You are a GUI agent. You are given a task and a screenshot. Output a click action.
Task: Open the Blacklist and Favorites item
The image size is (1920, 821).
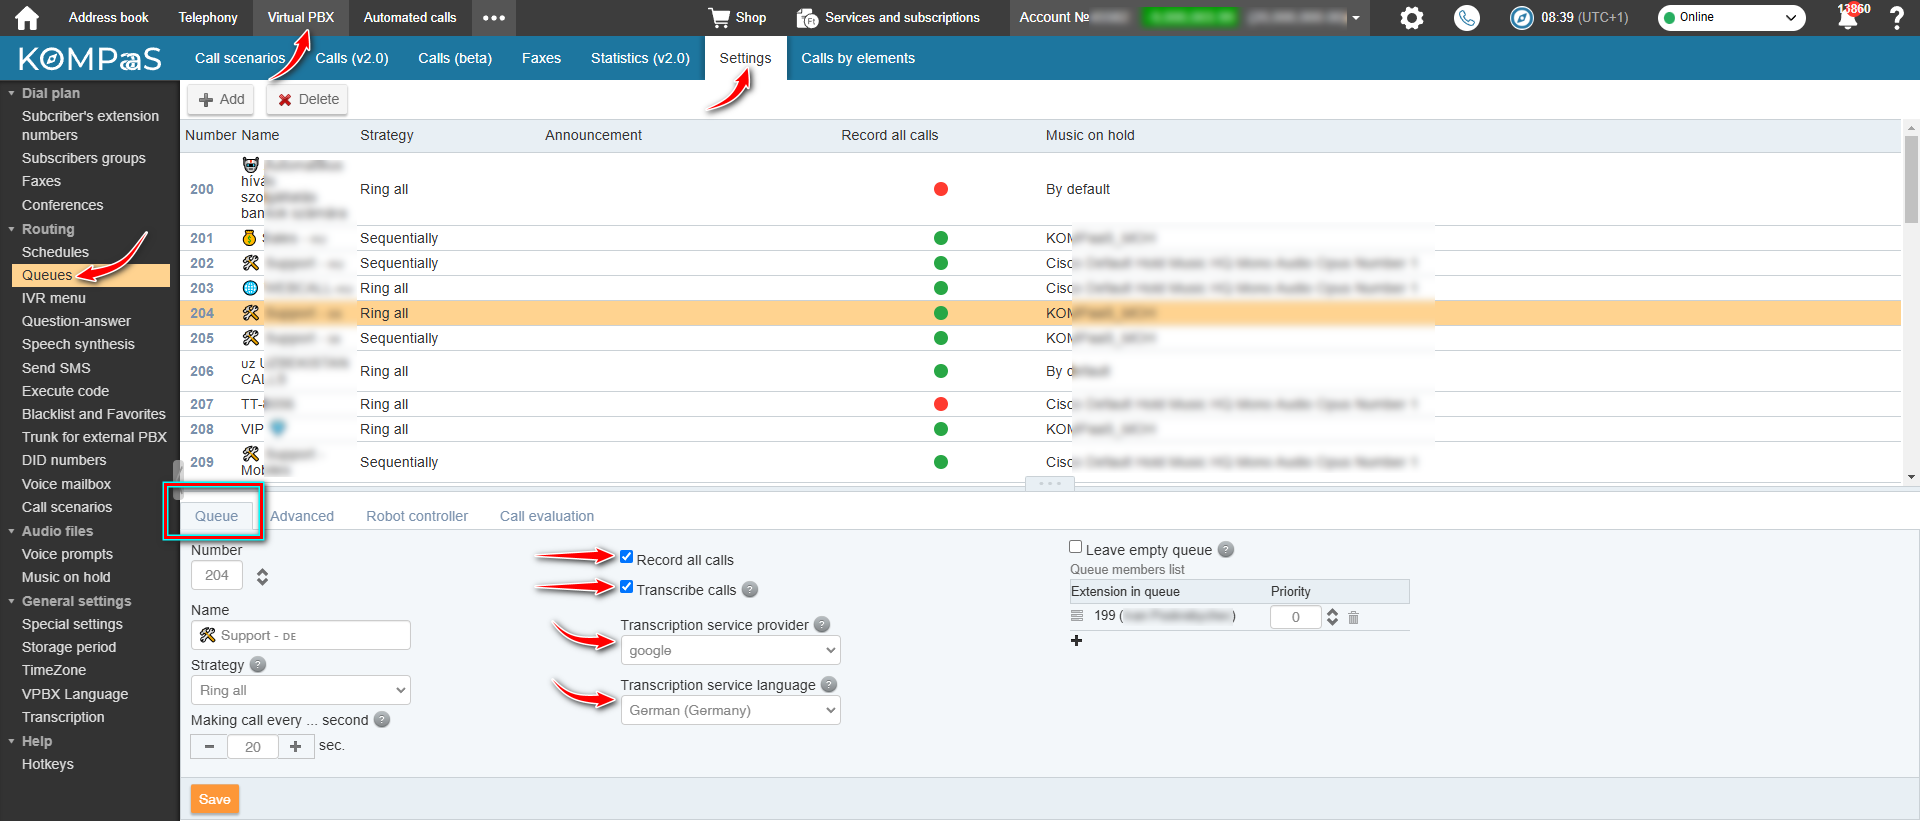point(94,414)
